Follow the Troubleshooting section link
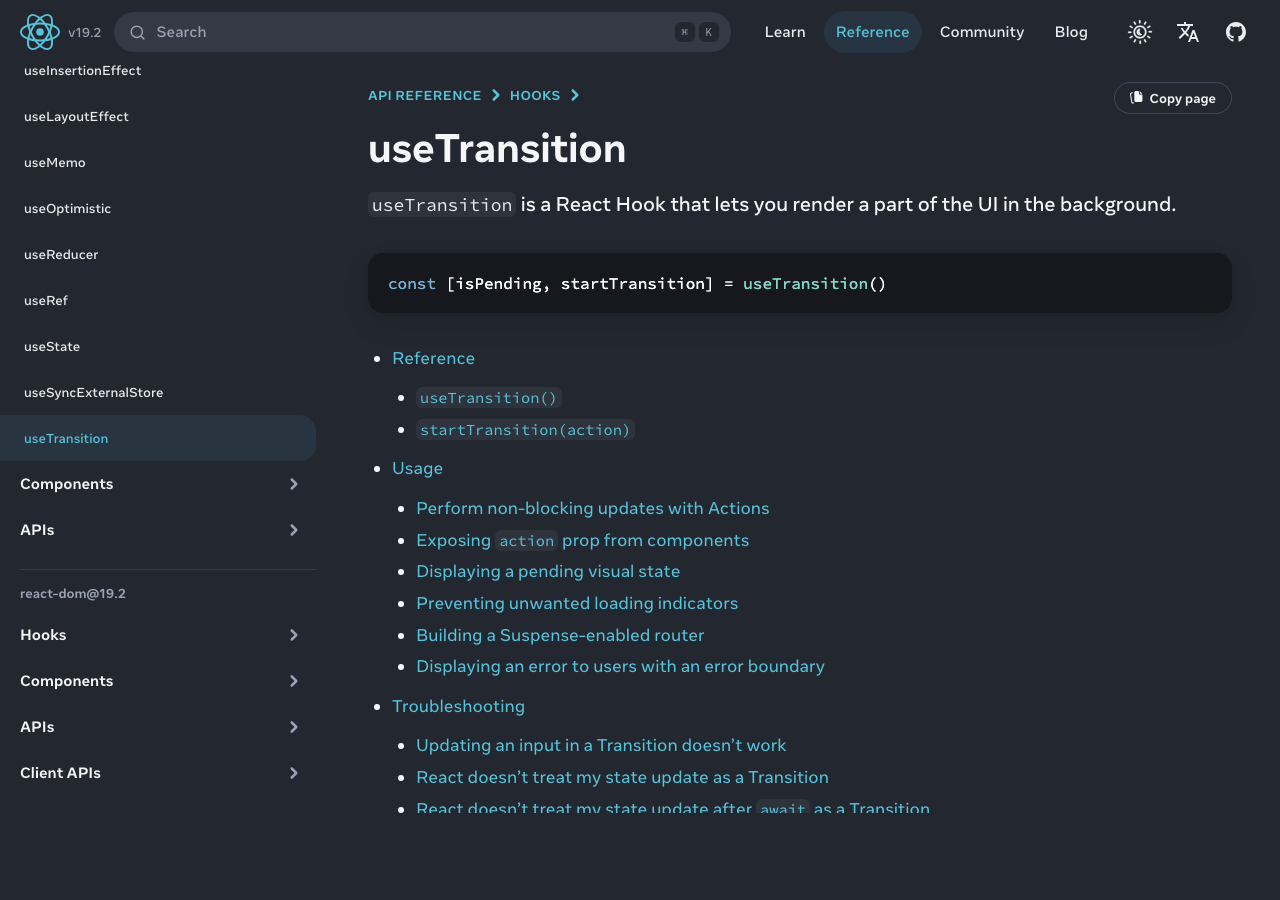Screen dimensions: 1280x900 [458, 706]
